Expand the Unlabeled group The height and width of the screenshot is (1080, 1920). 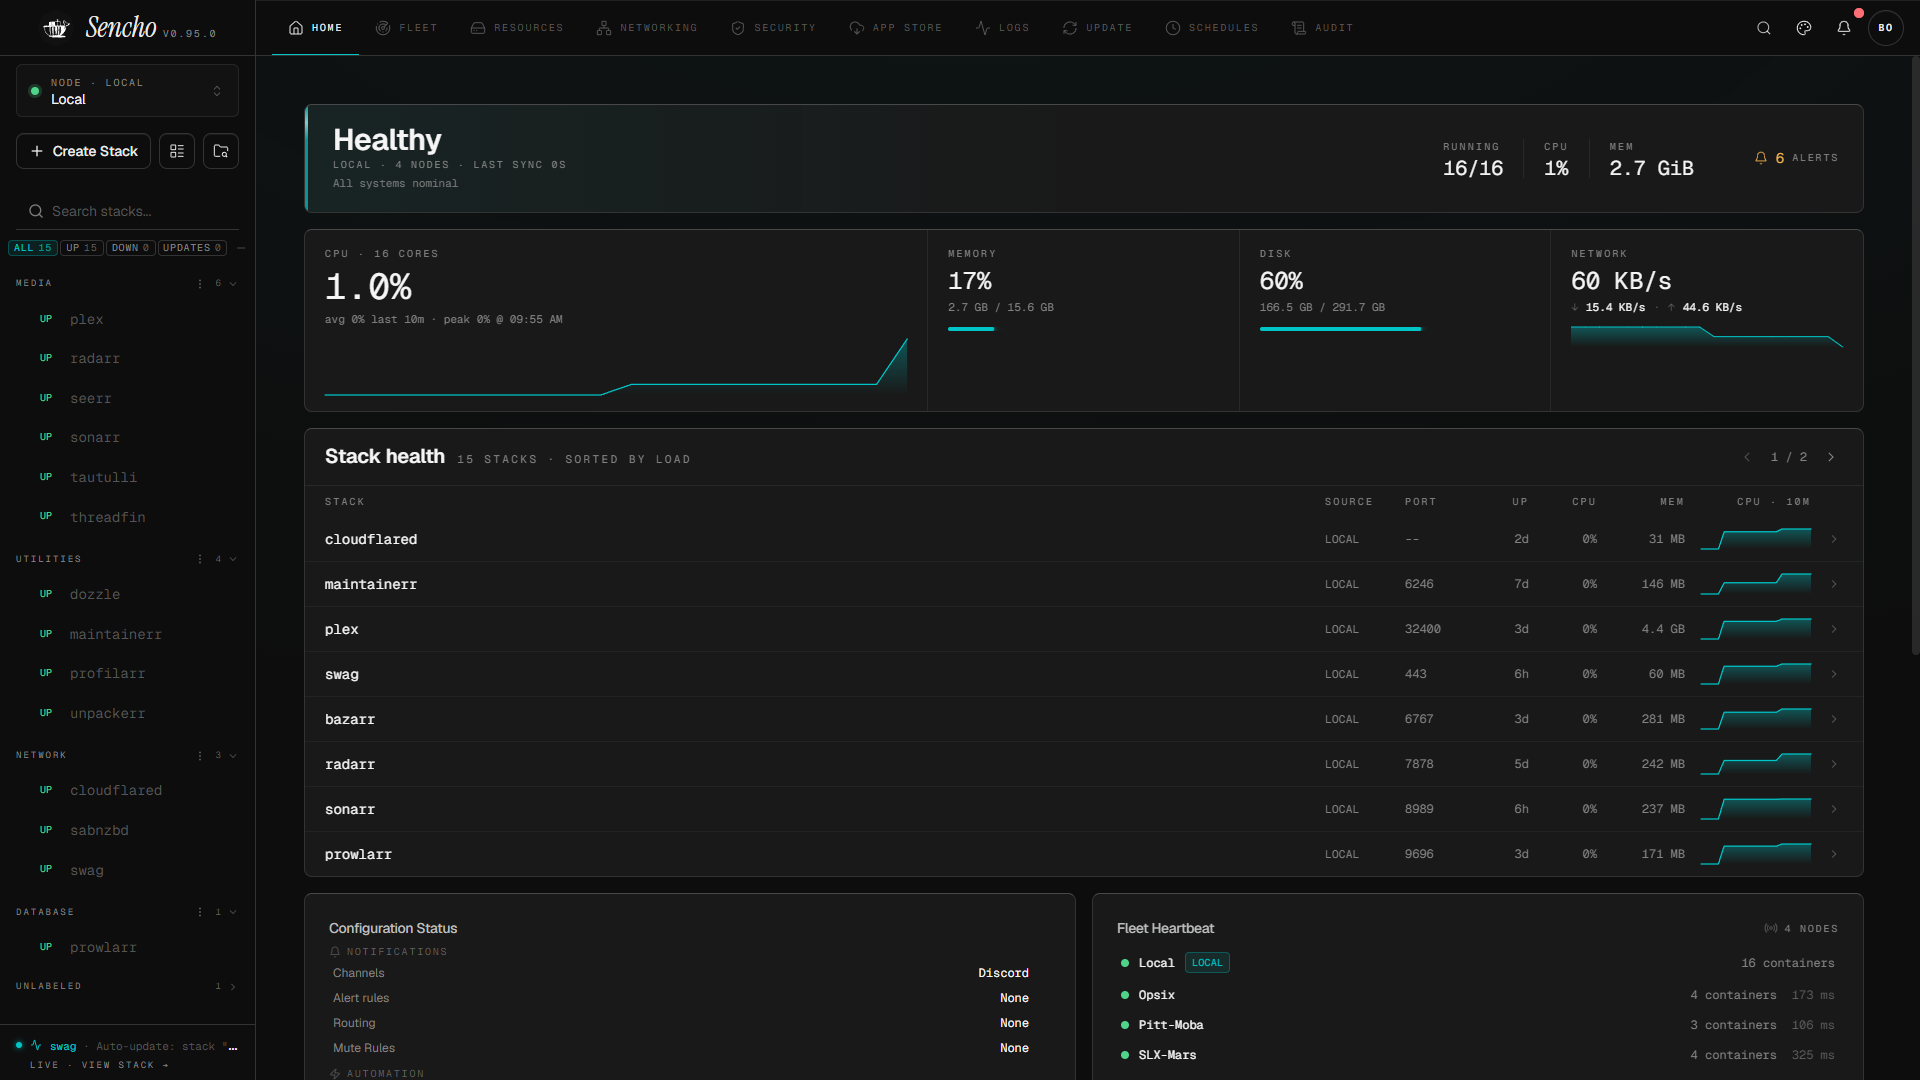tap(233, 987)
